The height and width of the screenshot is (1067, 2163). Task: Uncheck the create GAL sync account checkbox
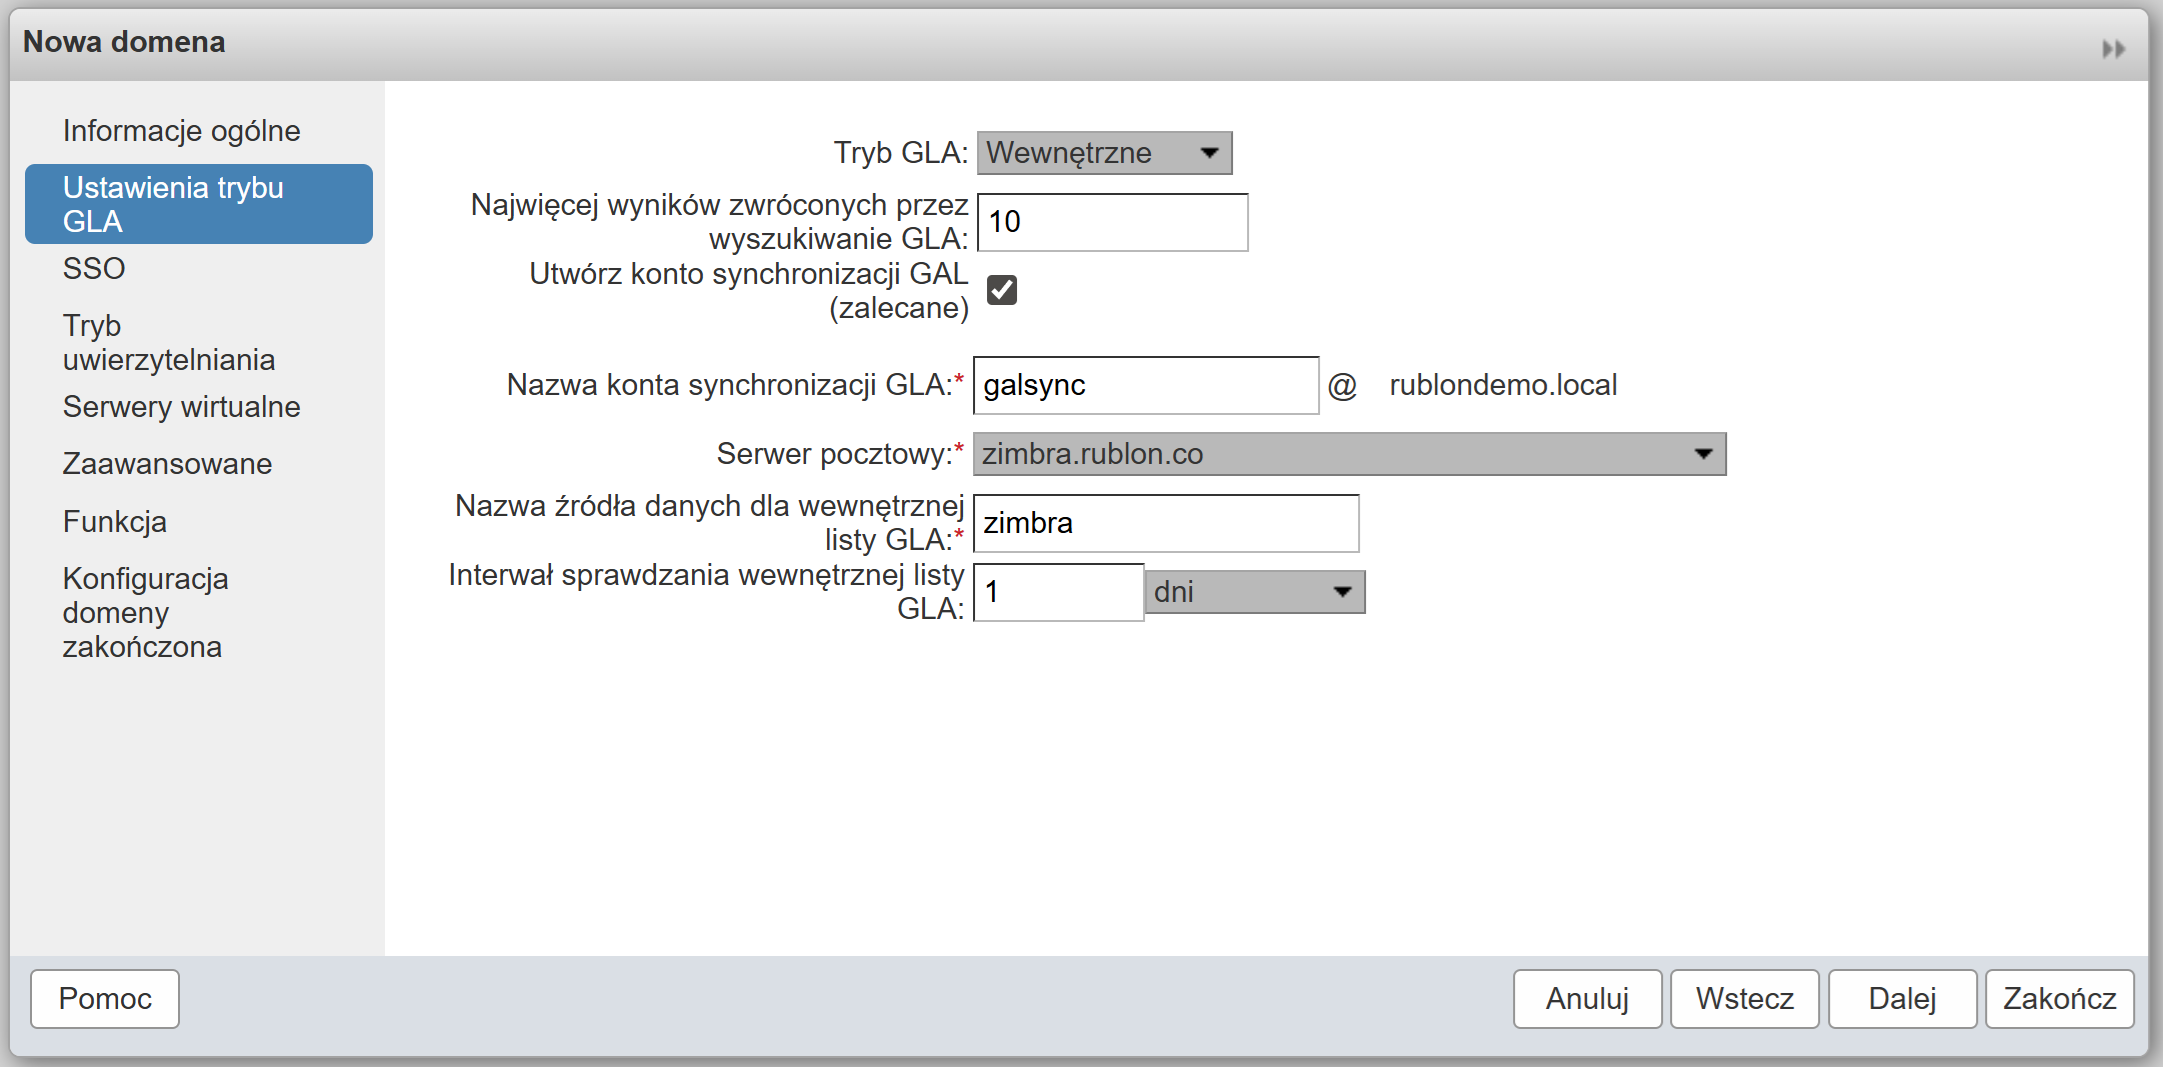coord(1001,290)
